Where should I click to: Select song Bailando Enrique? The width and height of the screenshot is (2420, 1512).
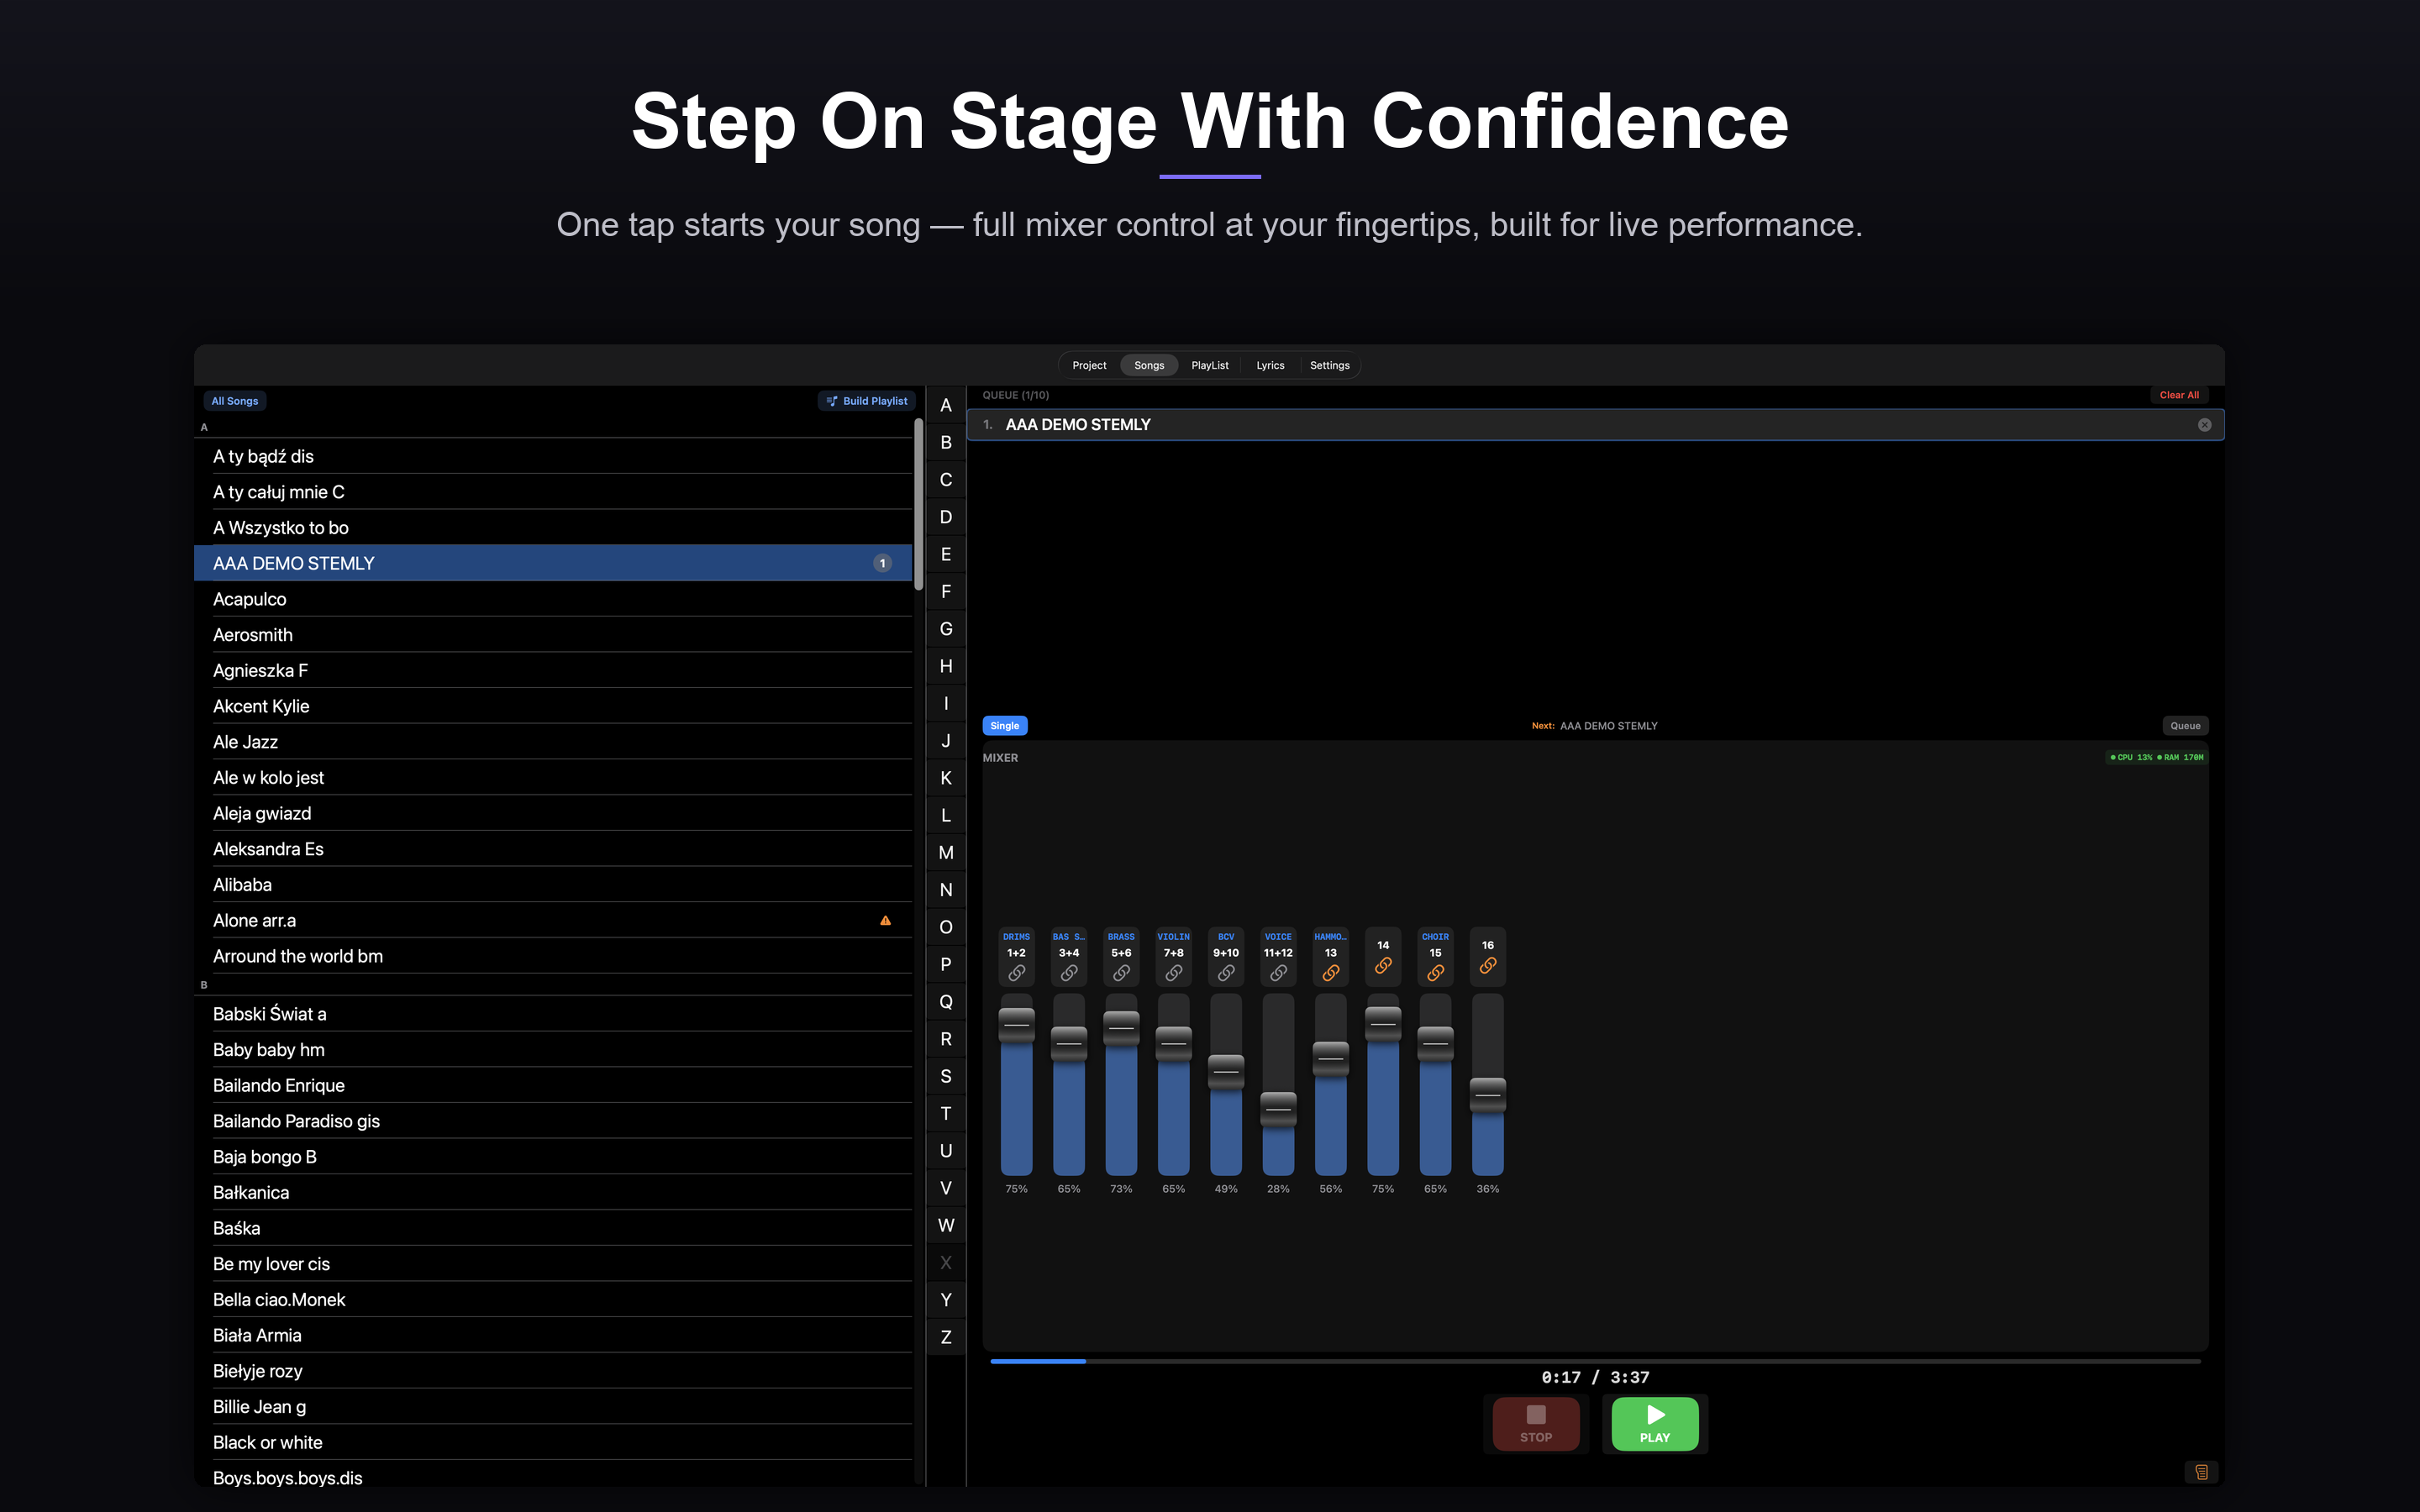tap(553, 1085)
